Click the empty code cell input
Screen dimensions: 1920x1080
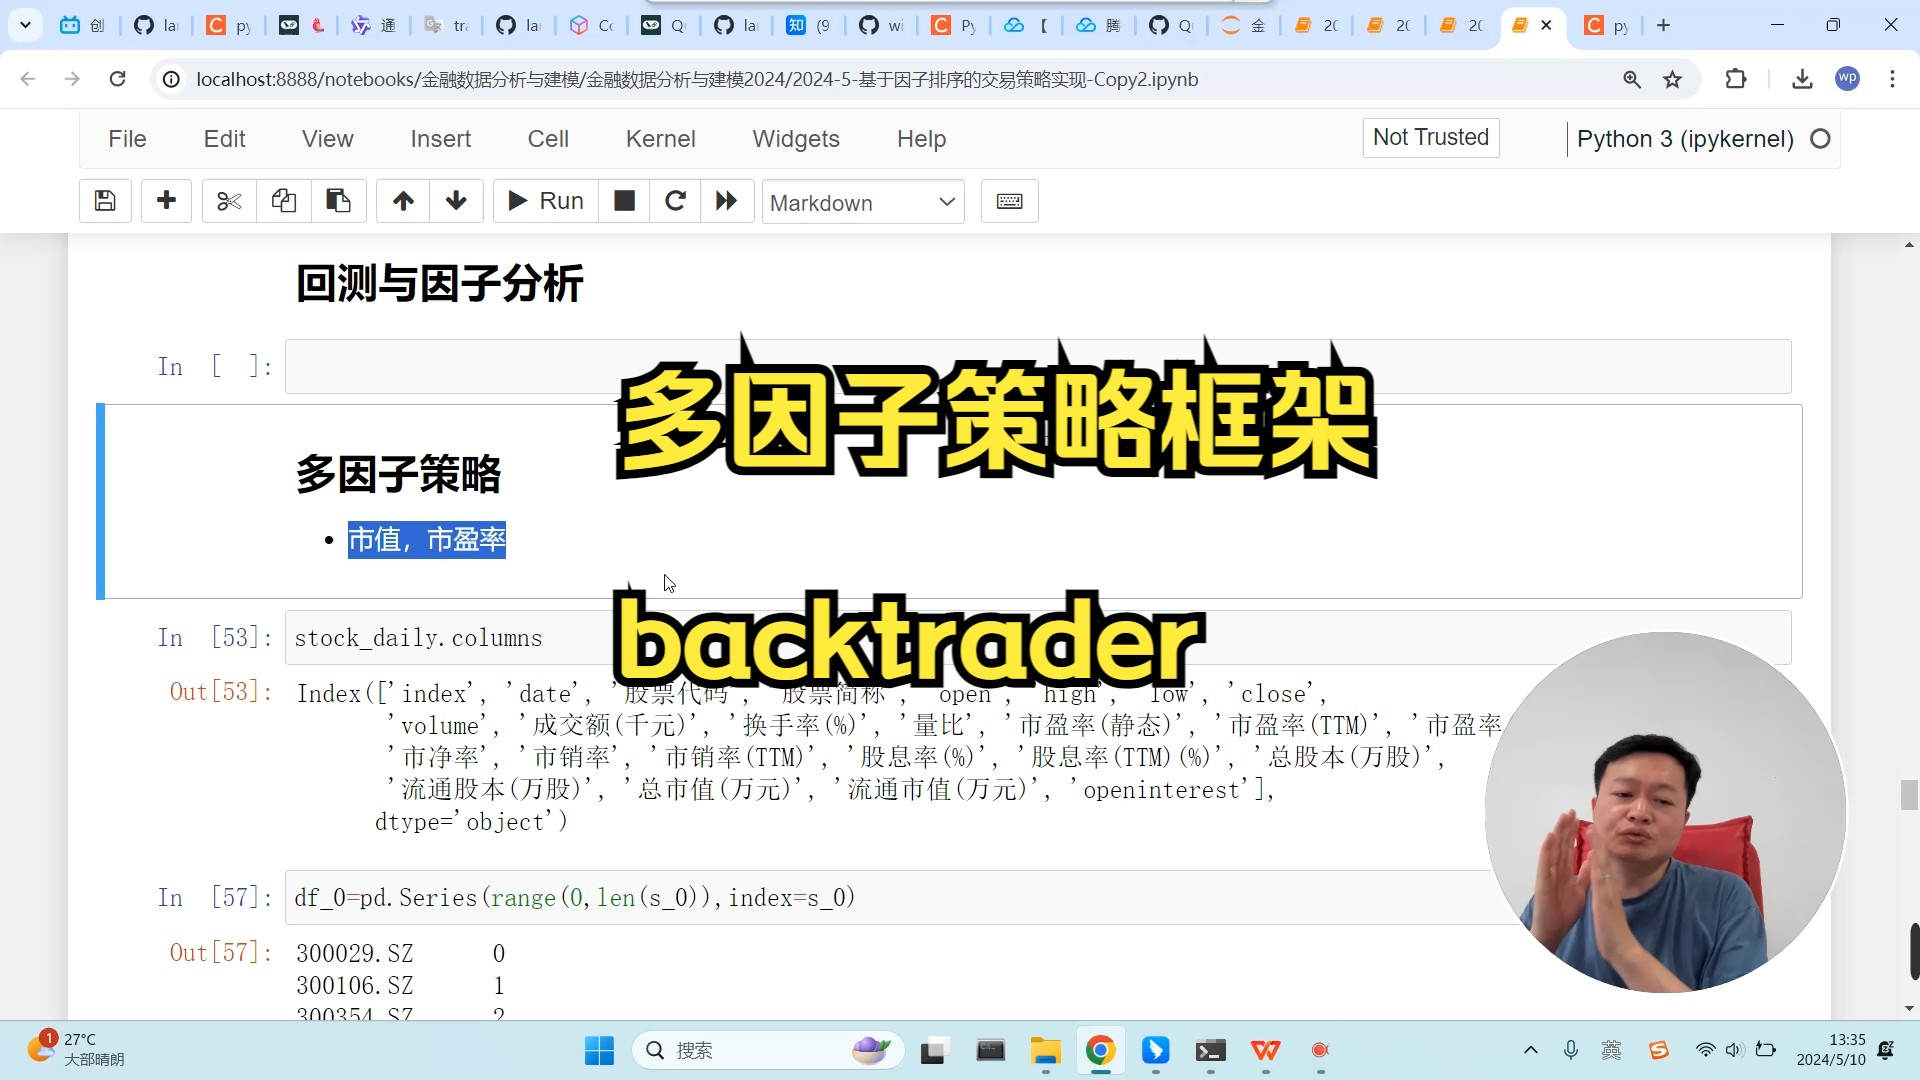click(1038, 366)
